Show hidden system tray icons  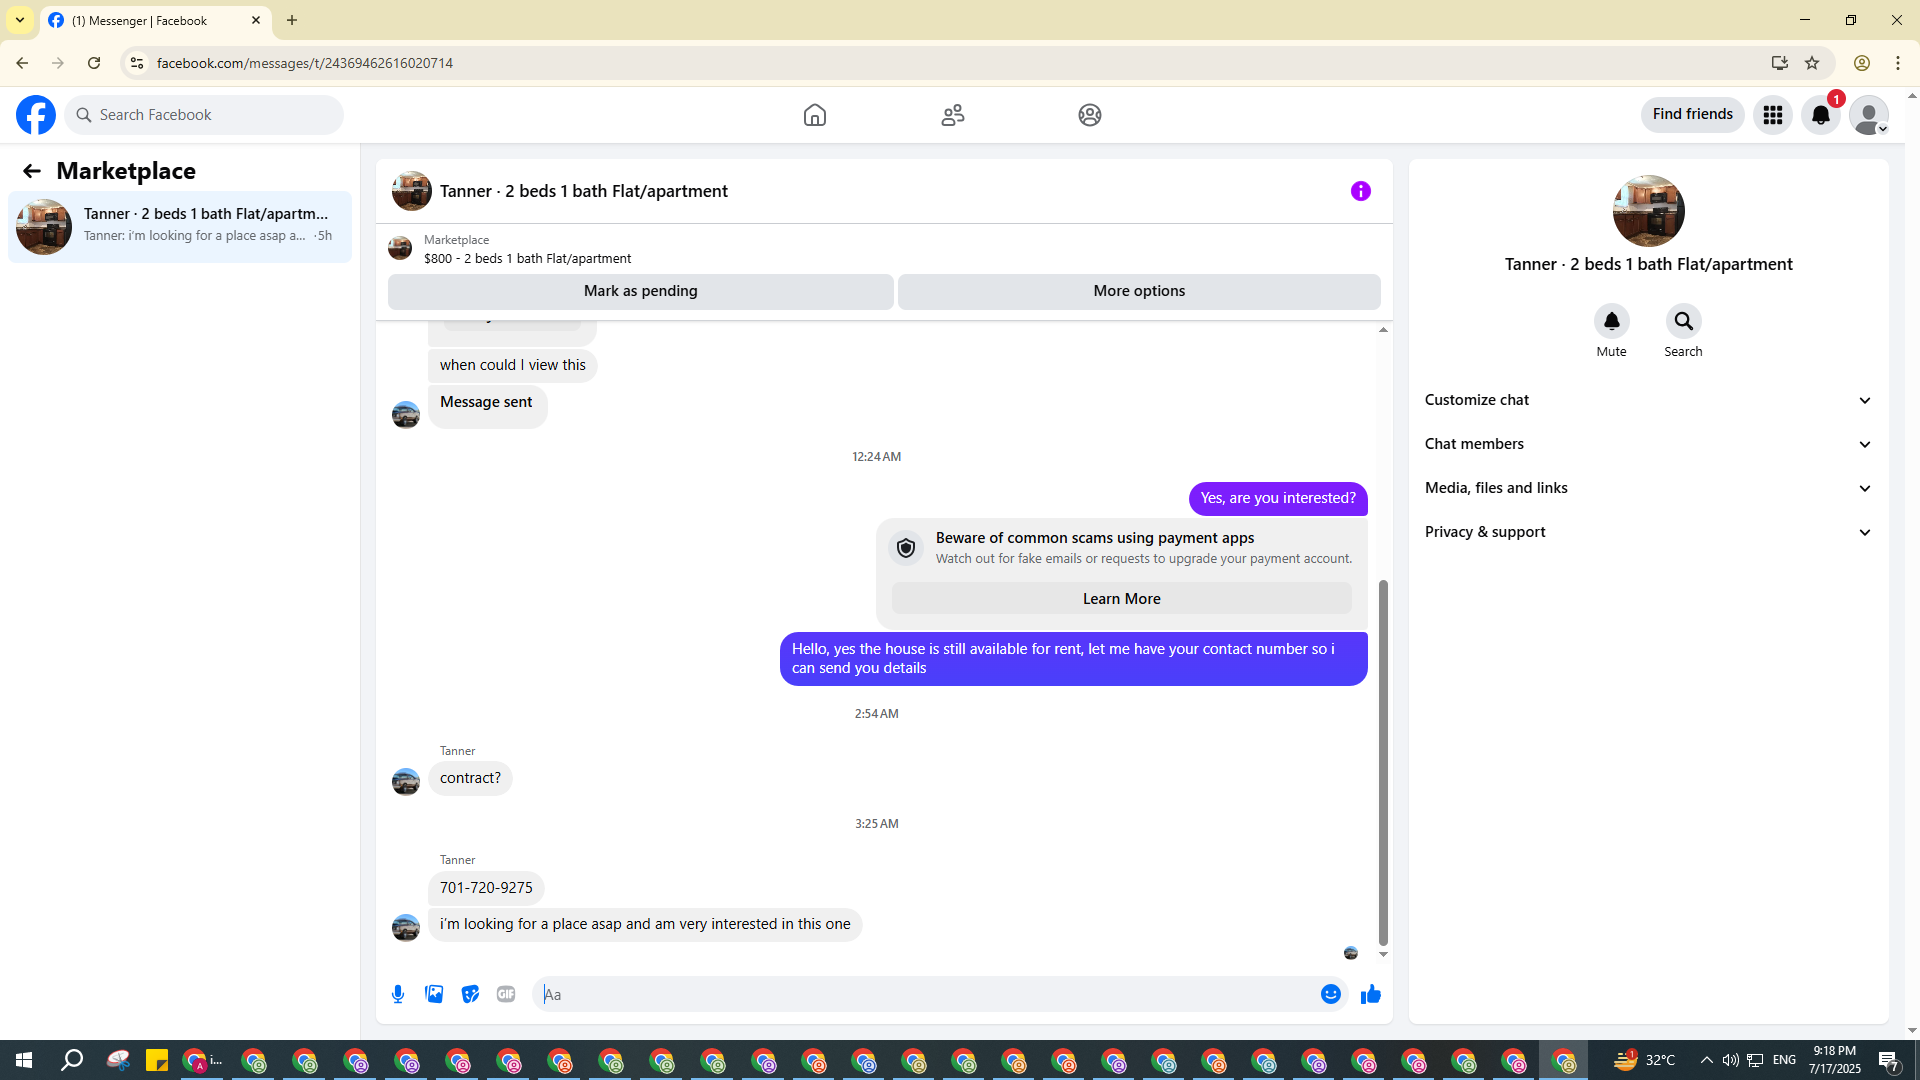(1706, 1060)
